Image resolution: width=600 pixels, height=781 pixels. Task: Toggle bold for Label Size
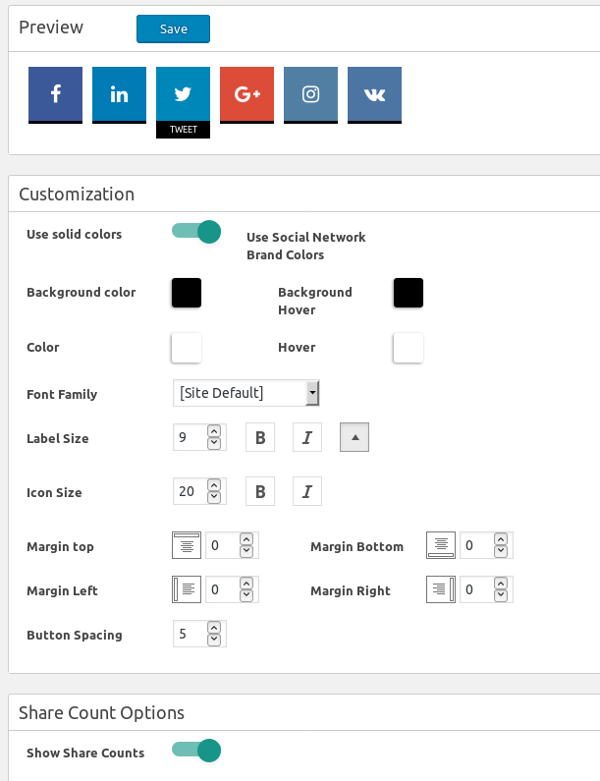click(x=260, y=437)
